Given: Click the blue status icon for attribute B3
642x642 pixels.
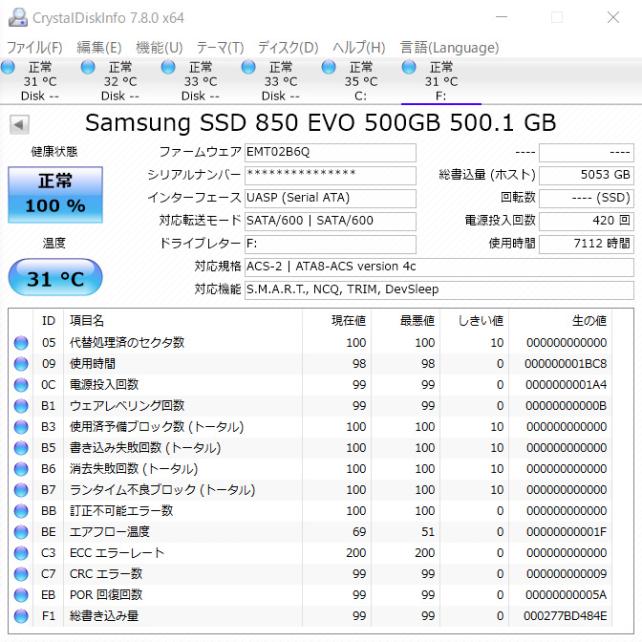Looking at the screenshot, I should (21, 427).
